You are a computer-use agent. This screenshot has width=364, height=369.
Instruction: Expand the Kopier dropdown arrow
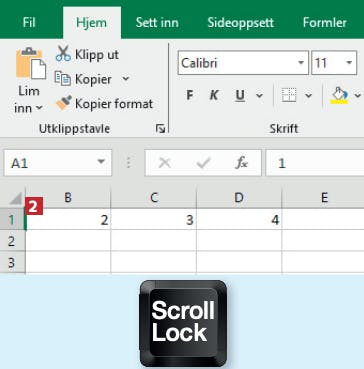pos(126,79)
